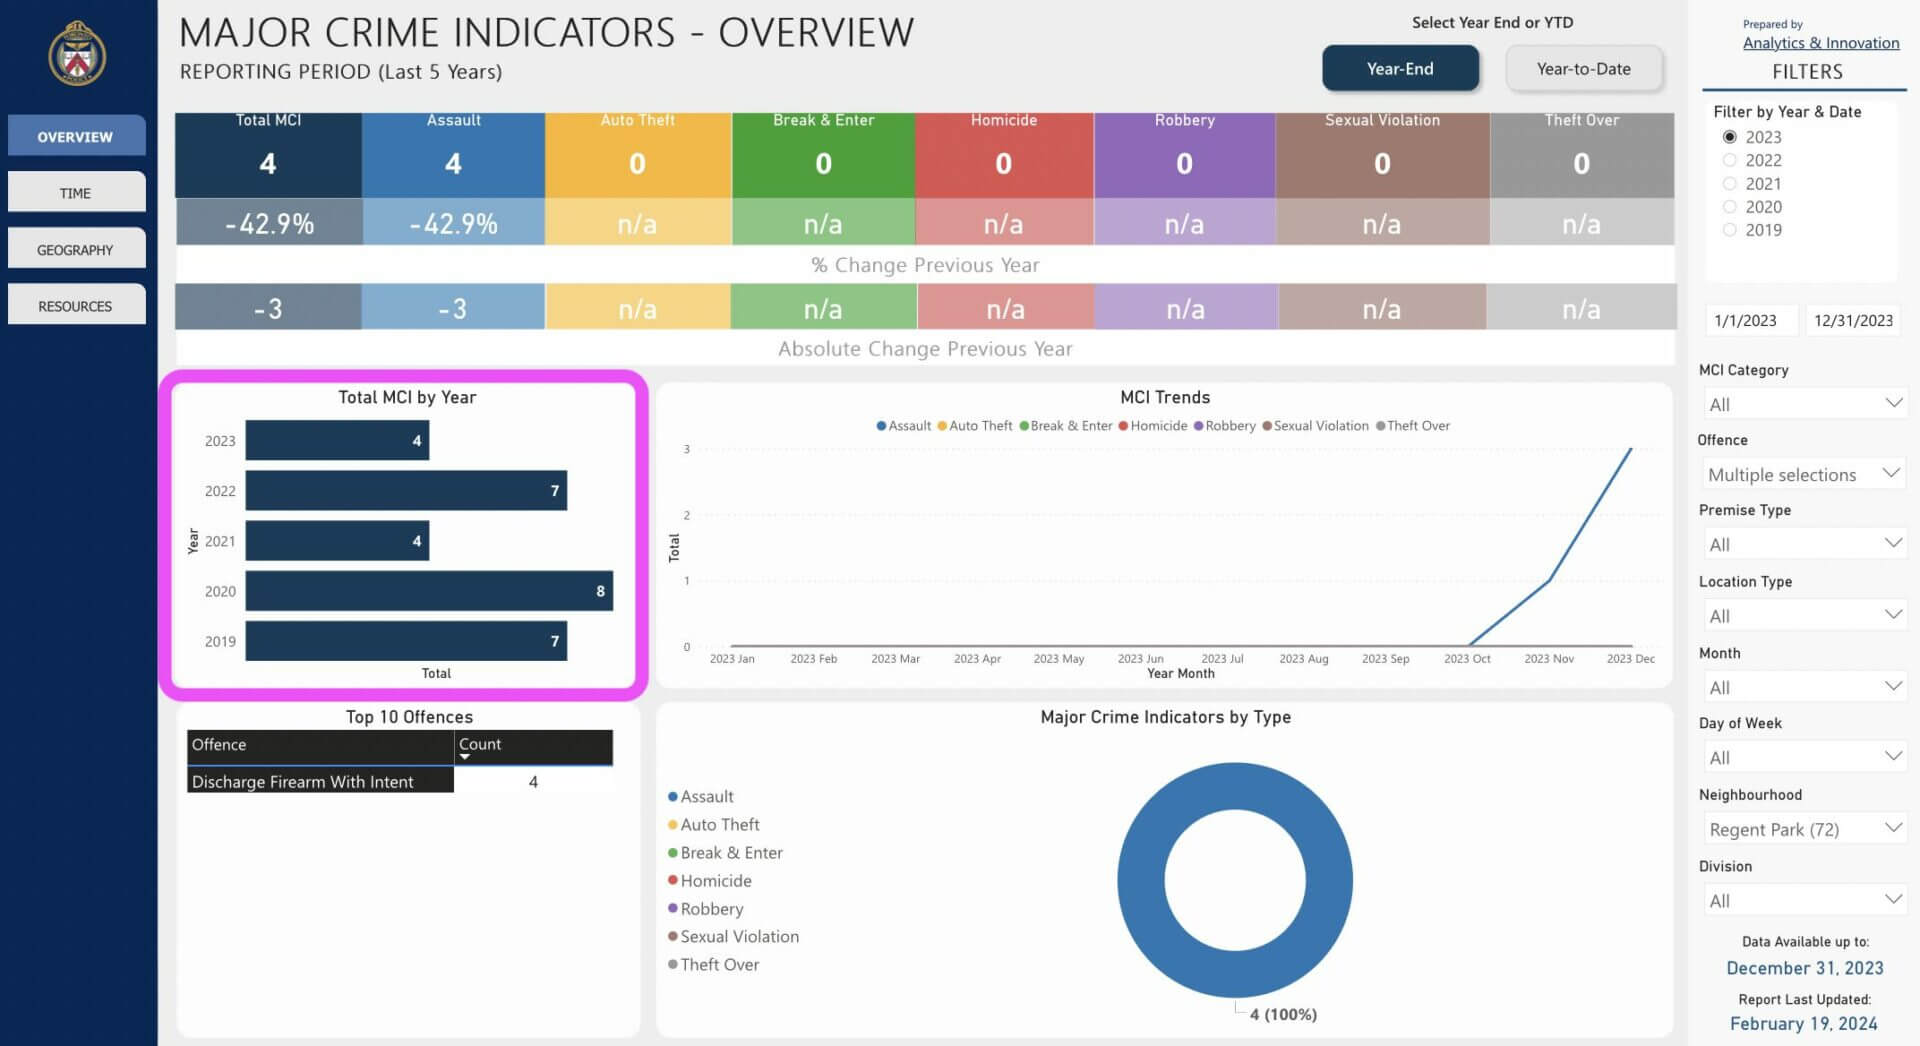Viewport: 1920px width, 1046px height.
Task: Click Sexual Violation legend dot by donut chart
Action: 673,937
